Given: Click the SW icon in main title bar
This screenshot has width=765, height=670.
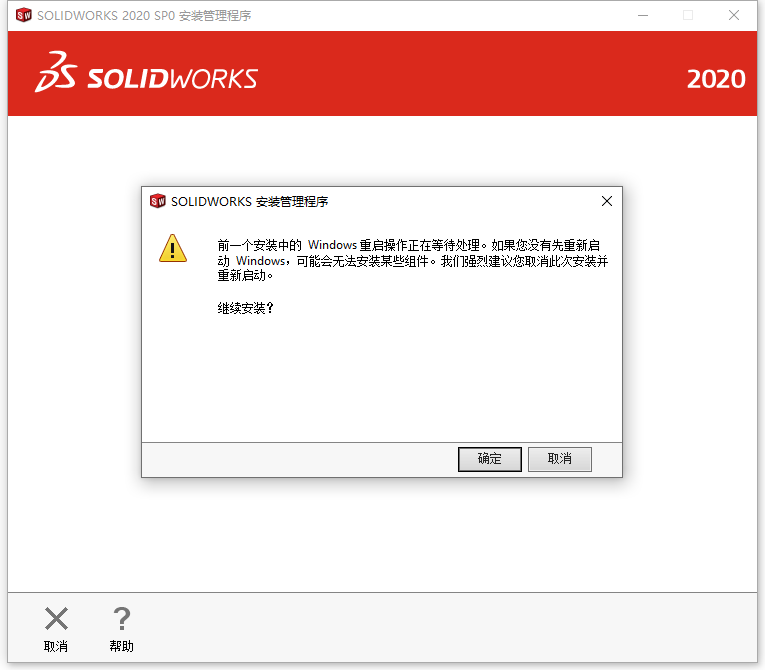Looking at the screenshot, I should [x=23, y=15].
